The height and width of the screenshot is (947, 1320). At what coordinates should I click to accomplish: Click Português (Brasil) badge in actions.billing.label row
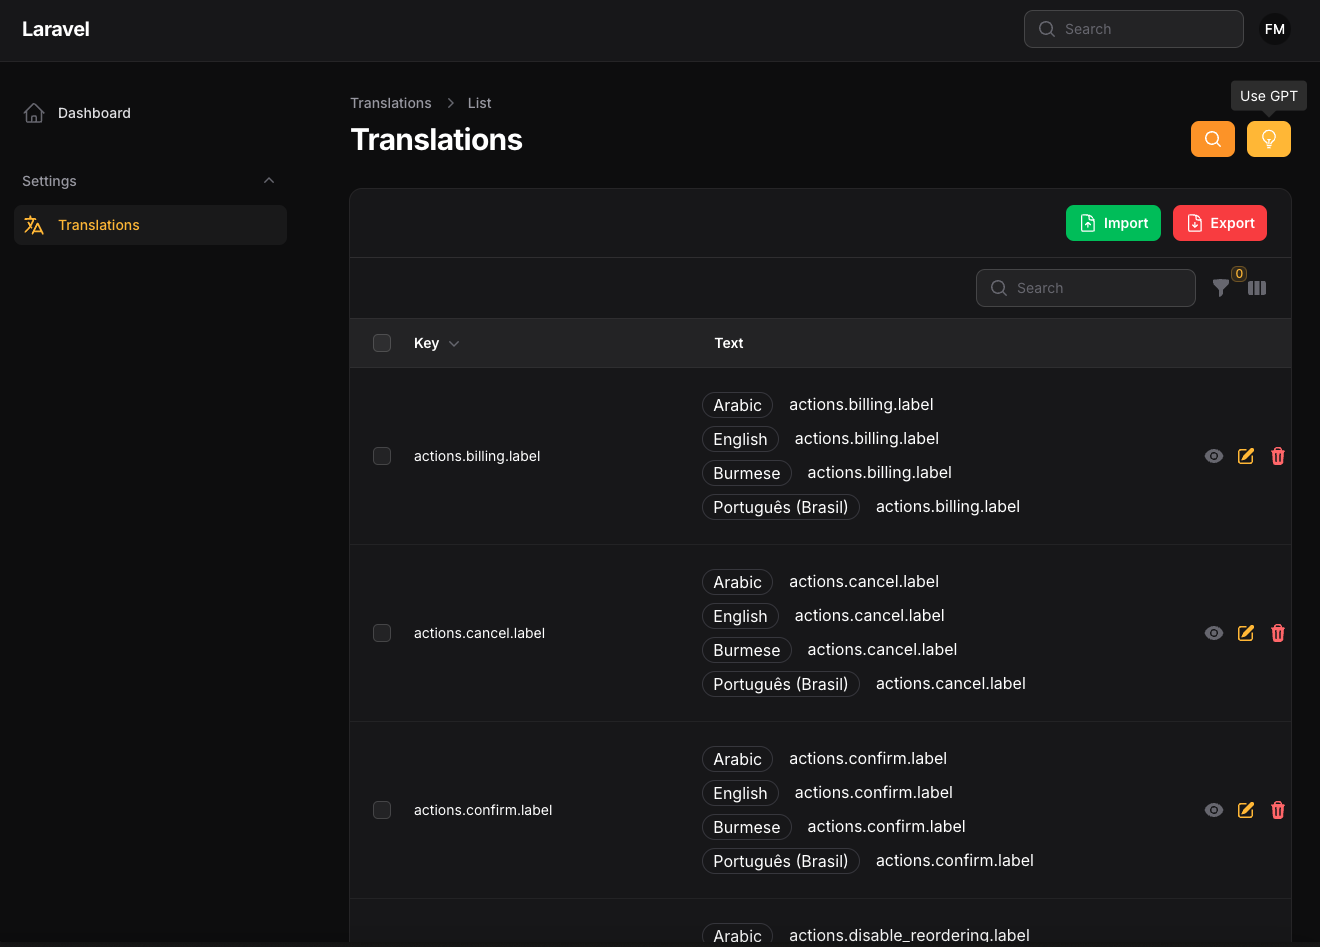point(781,507)
